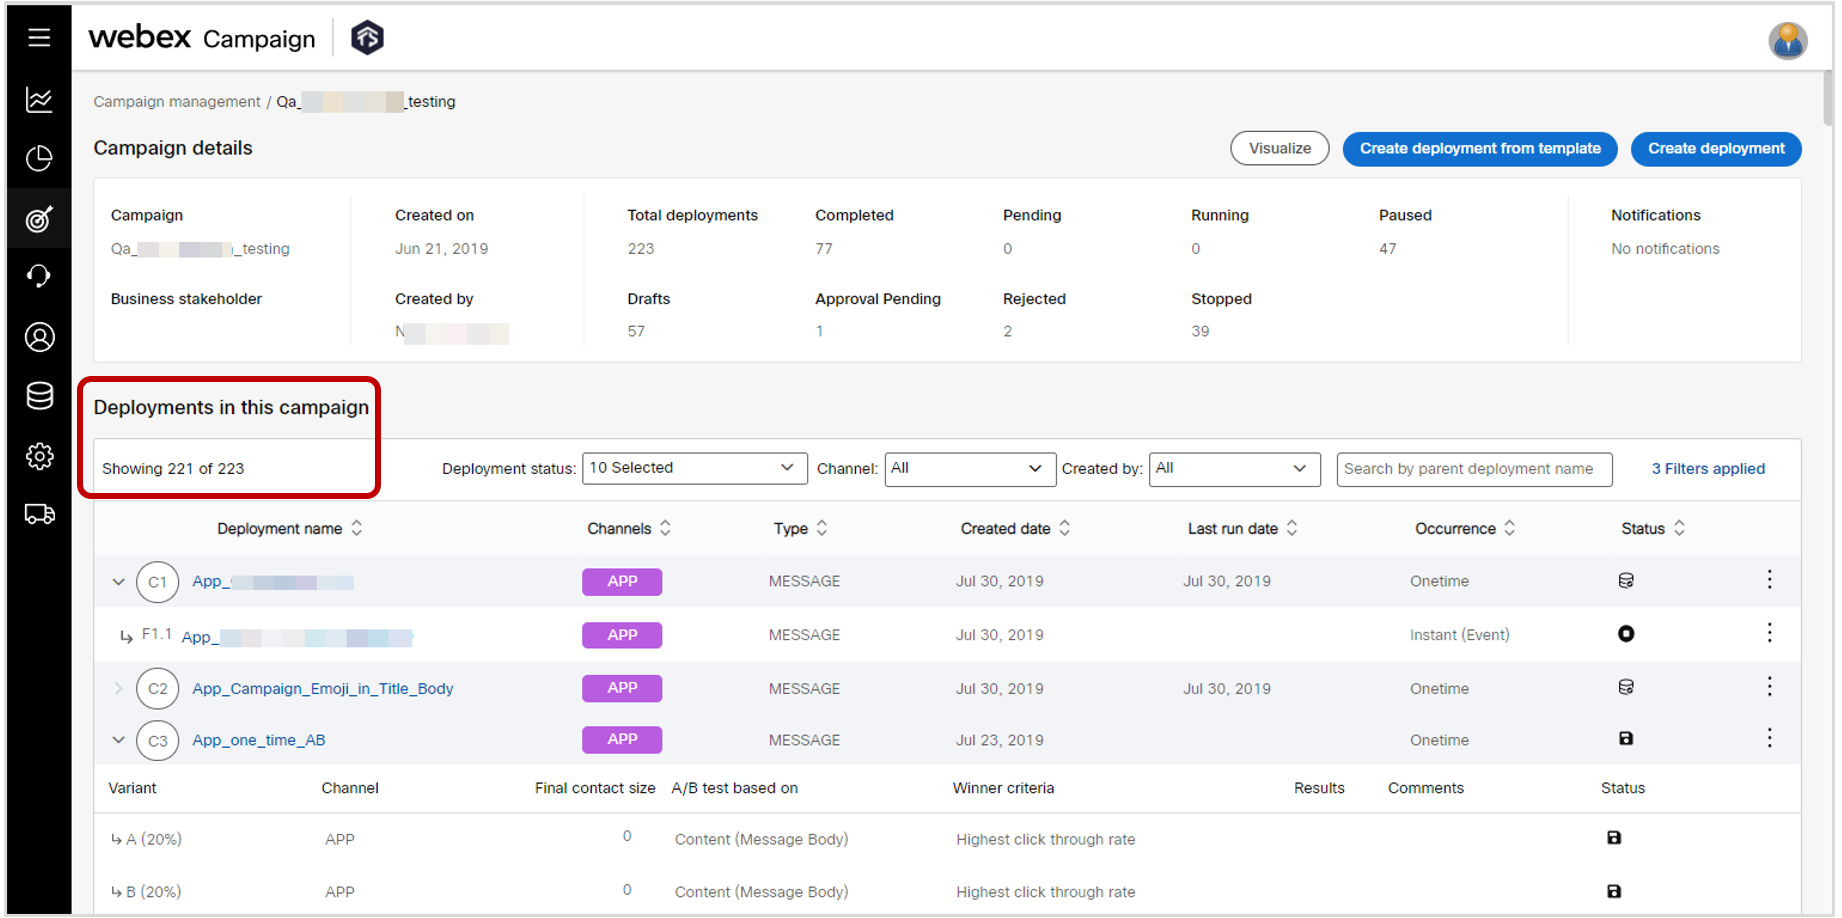Viewport: 1842px width, 918px height.
Task: Click status icon in Instant (Event) row
Action: (1626, 634)
